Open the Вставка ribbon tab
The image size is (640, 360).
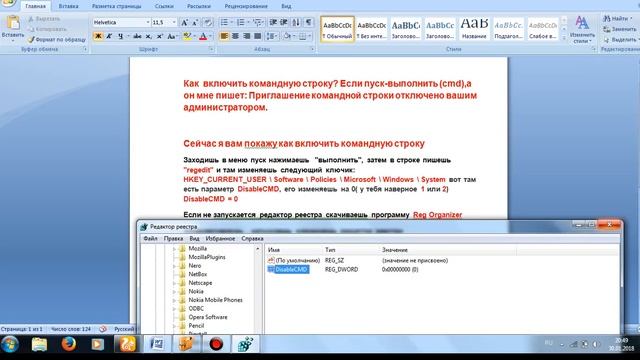[68, 7]
